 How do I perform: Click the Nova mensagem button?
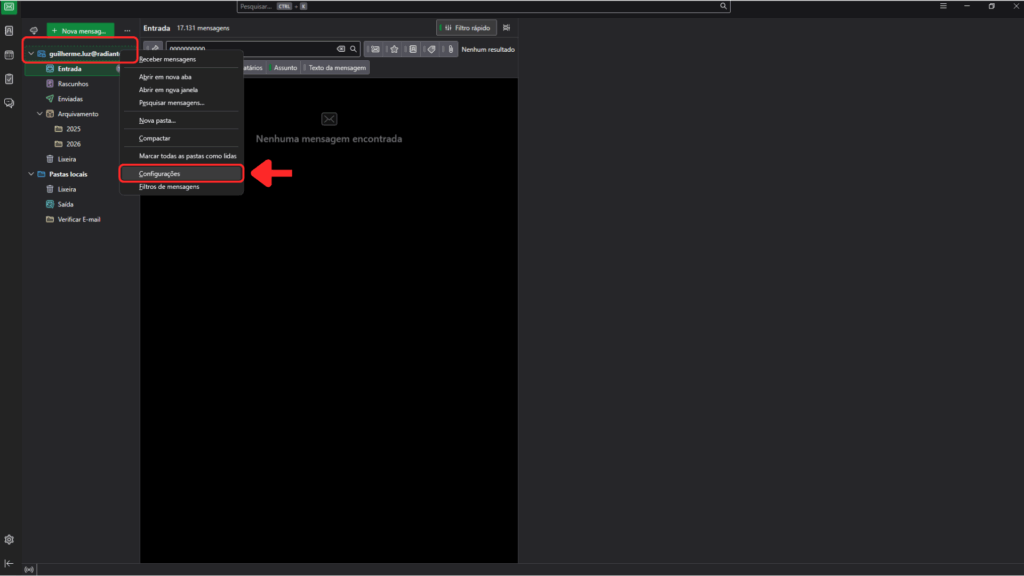click(80, 31)
